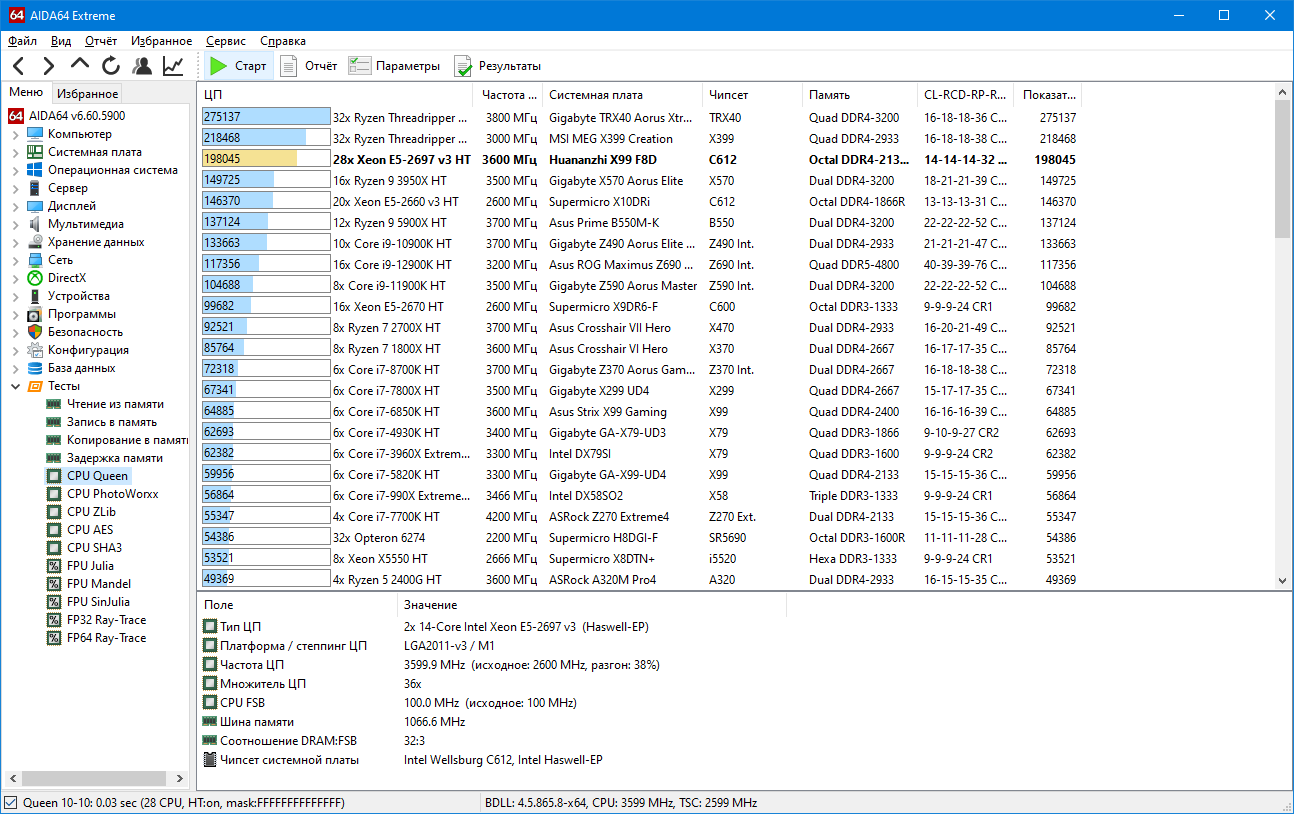Open the Файл menu
The height and width of the screenshot is (814, 1294).
22,41
